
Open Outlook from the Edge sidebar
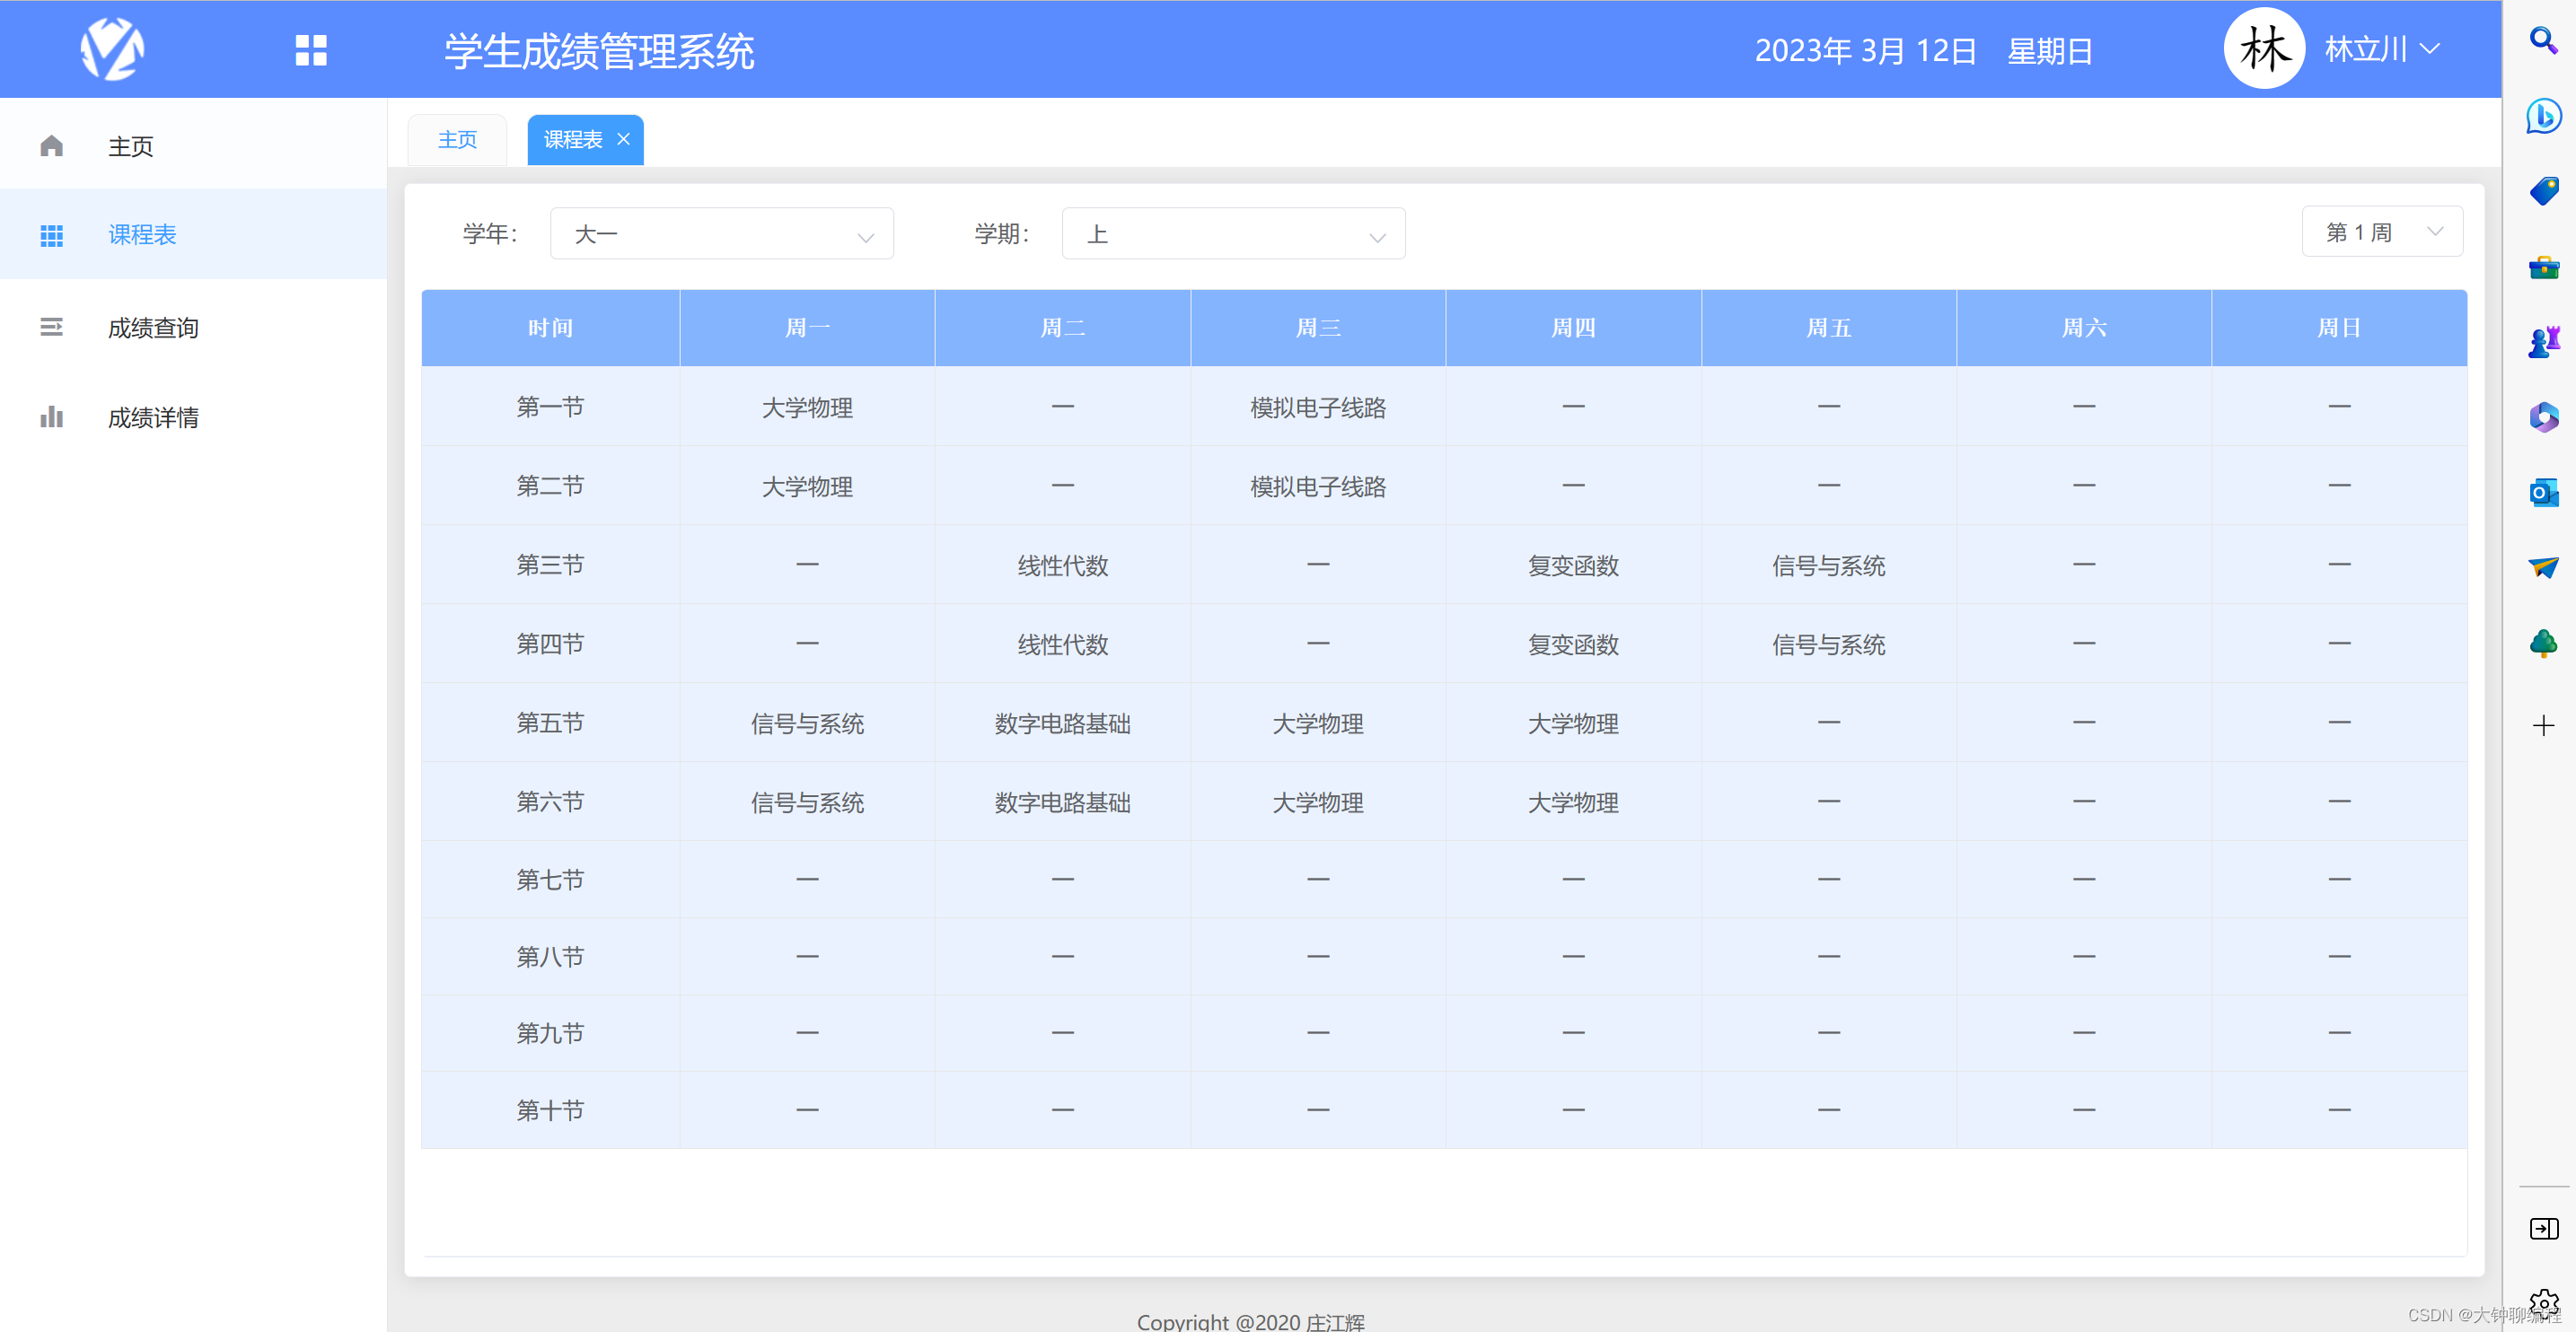tap(2543, 492)
